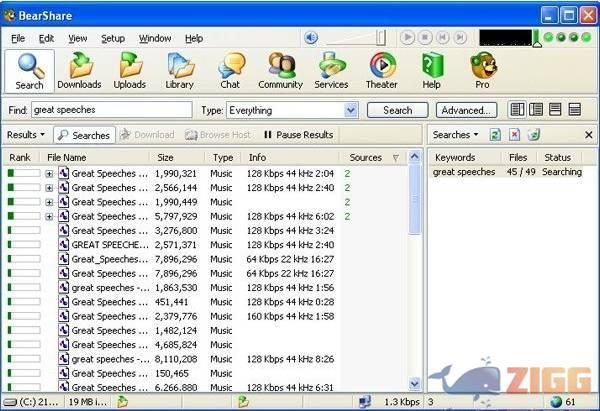The width and height of the screenshot is (600, 411).
Task: Open the Library view
Action: coord(179,71)
